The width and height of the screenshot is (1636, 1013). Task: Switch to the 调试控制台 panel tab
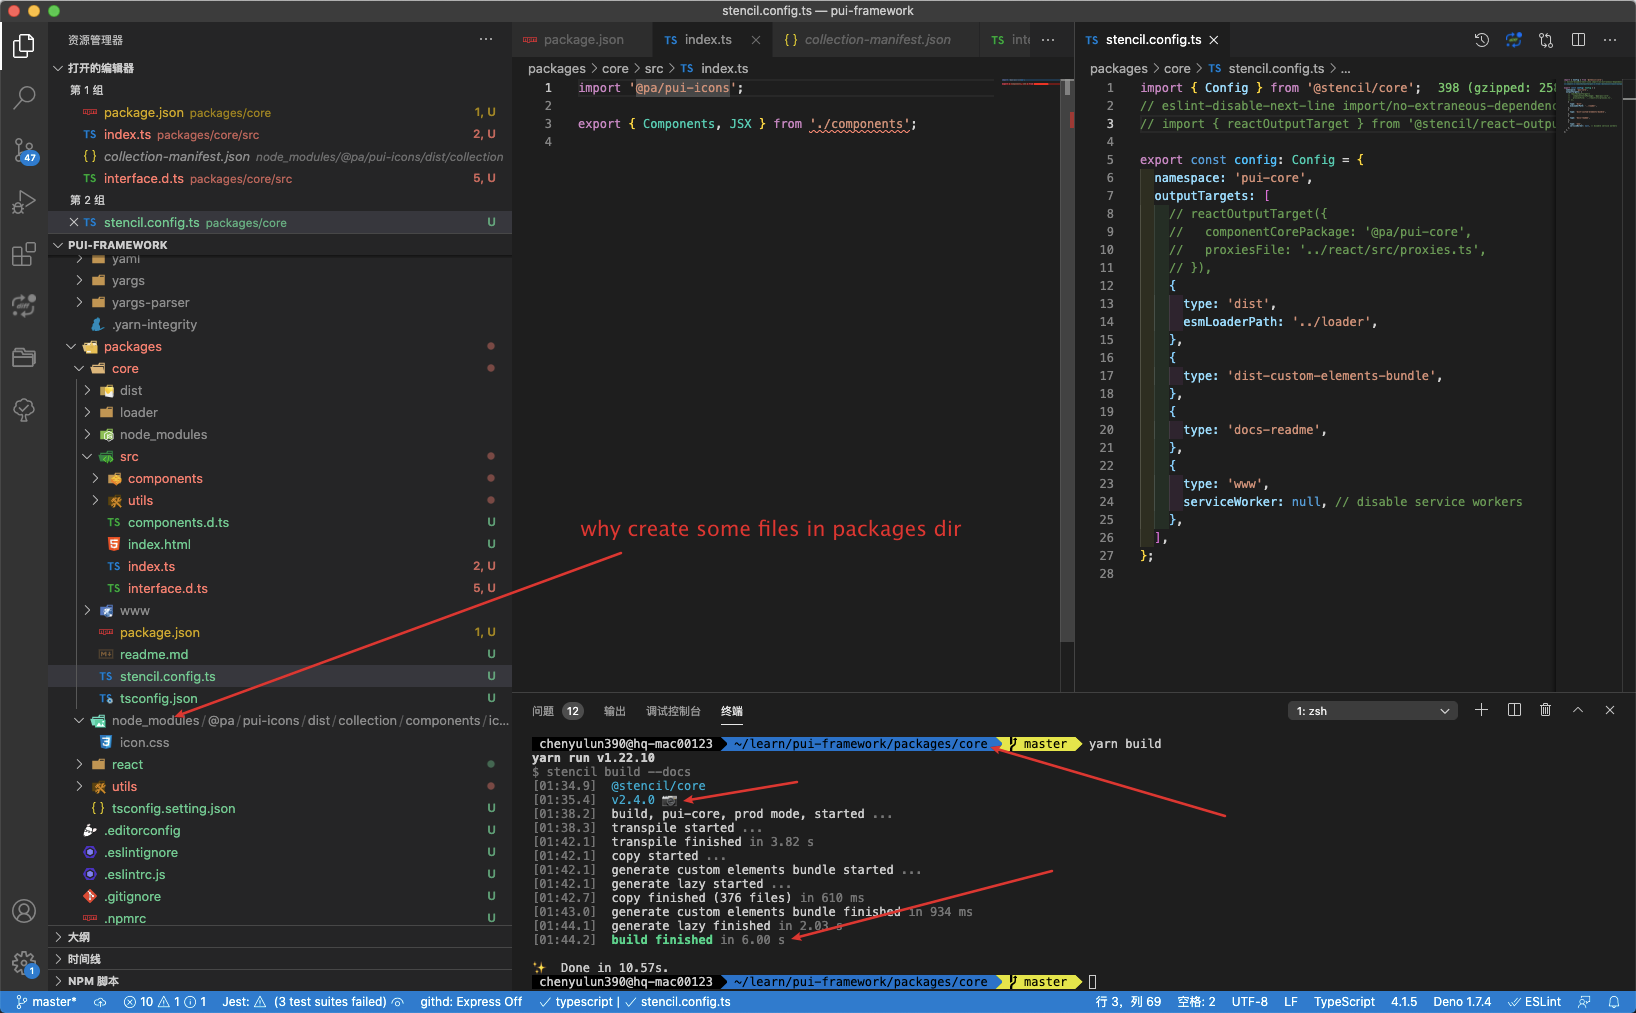click(x=673, y=710)
